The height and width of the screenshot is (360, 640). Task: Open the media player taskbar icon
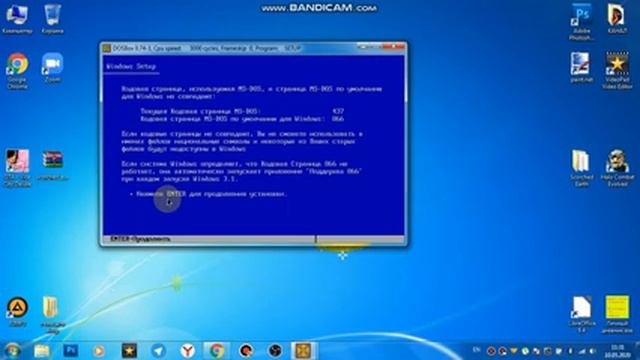click(x=99, y=351)
